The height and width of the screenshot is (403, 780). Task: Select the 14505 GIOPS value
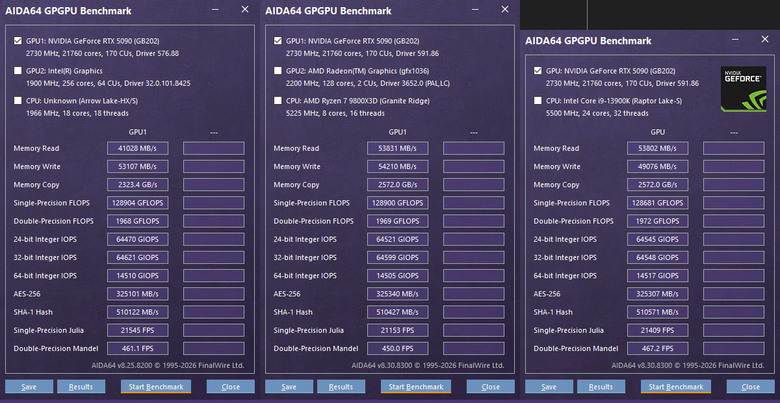tap(397, 276)
